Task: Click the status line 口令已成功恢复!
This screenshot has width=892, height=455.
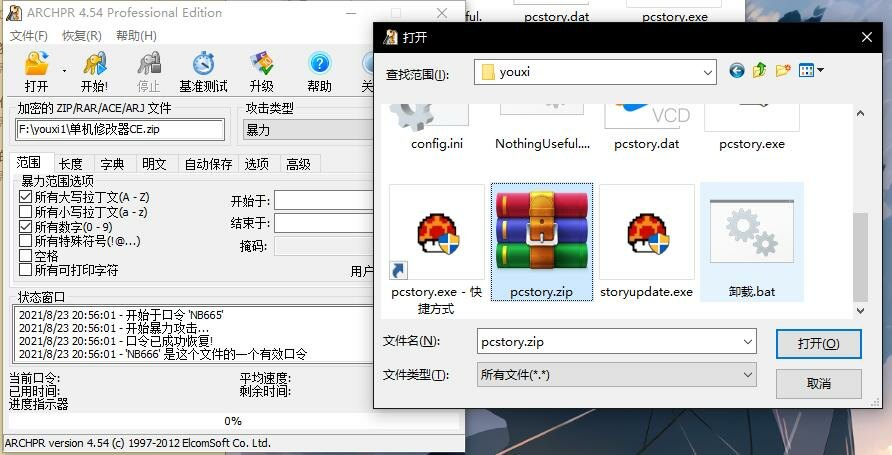Action: (116, 341)
